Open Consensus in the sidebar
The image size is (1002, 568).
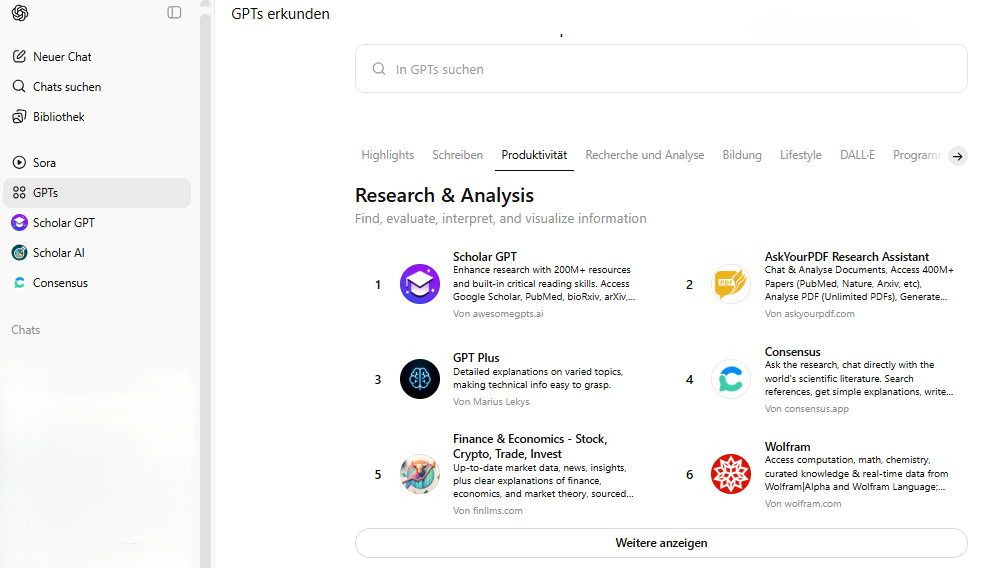pyautogui.click(x=60, y=283)
